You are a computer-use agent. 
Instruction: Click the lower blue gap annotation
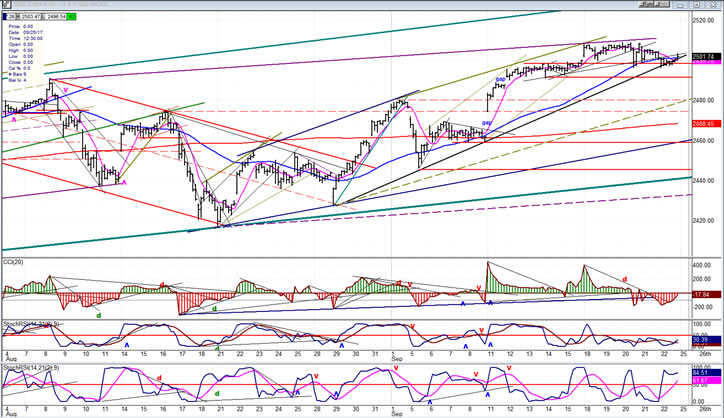(485, 124)
